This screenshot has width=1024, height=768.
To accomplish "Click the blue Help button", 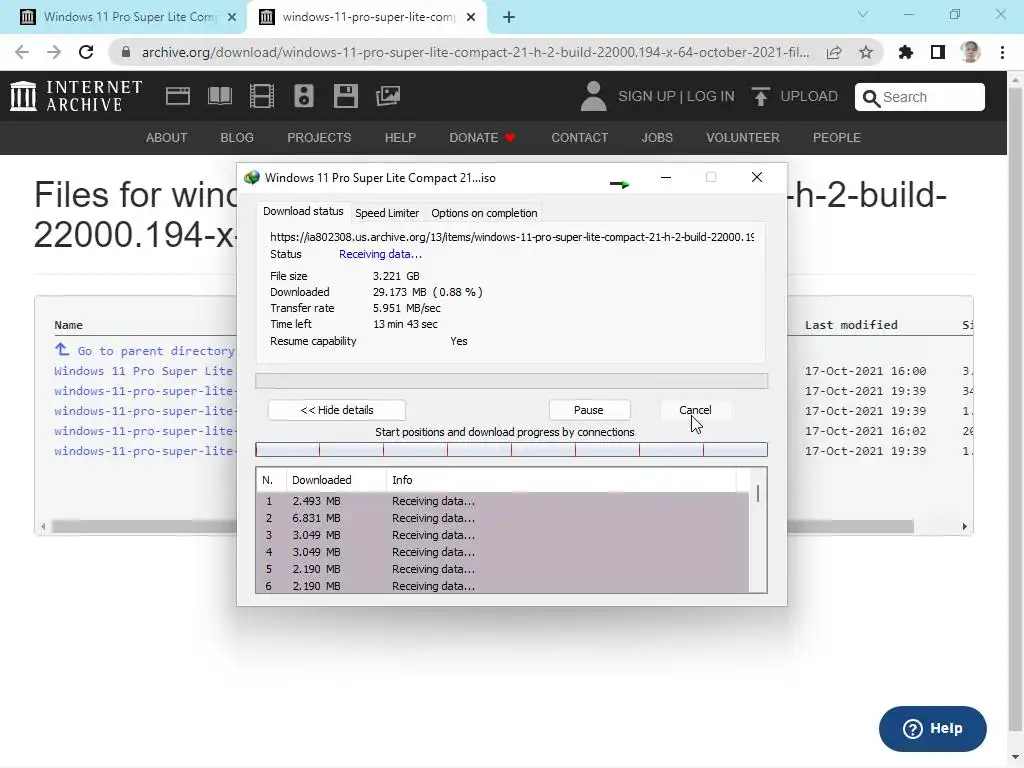I will 933,728.
